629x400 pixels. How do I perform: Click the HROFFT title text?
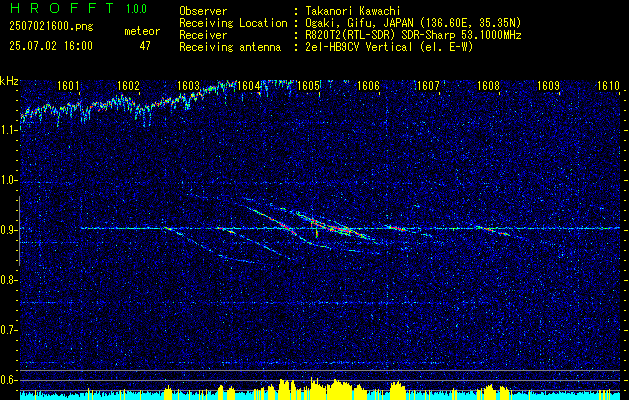coord(62,8)
